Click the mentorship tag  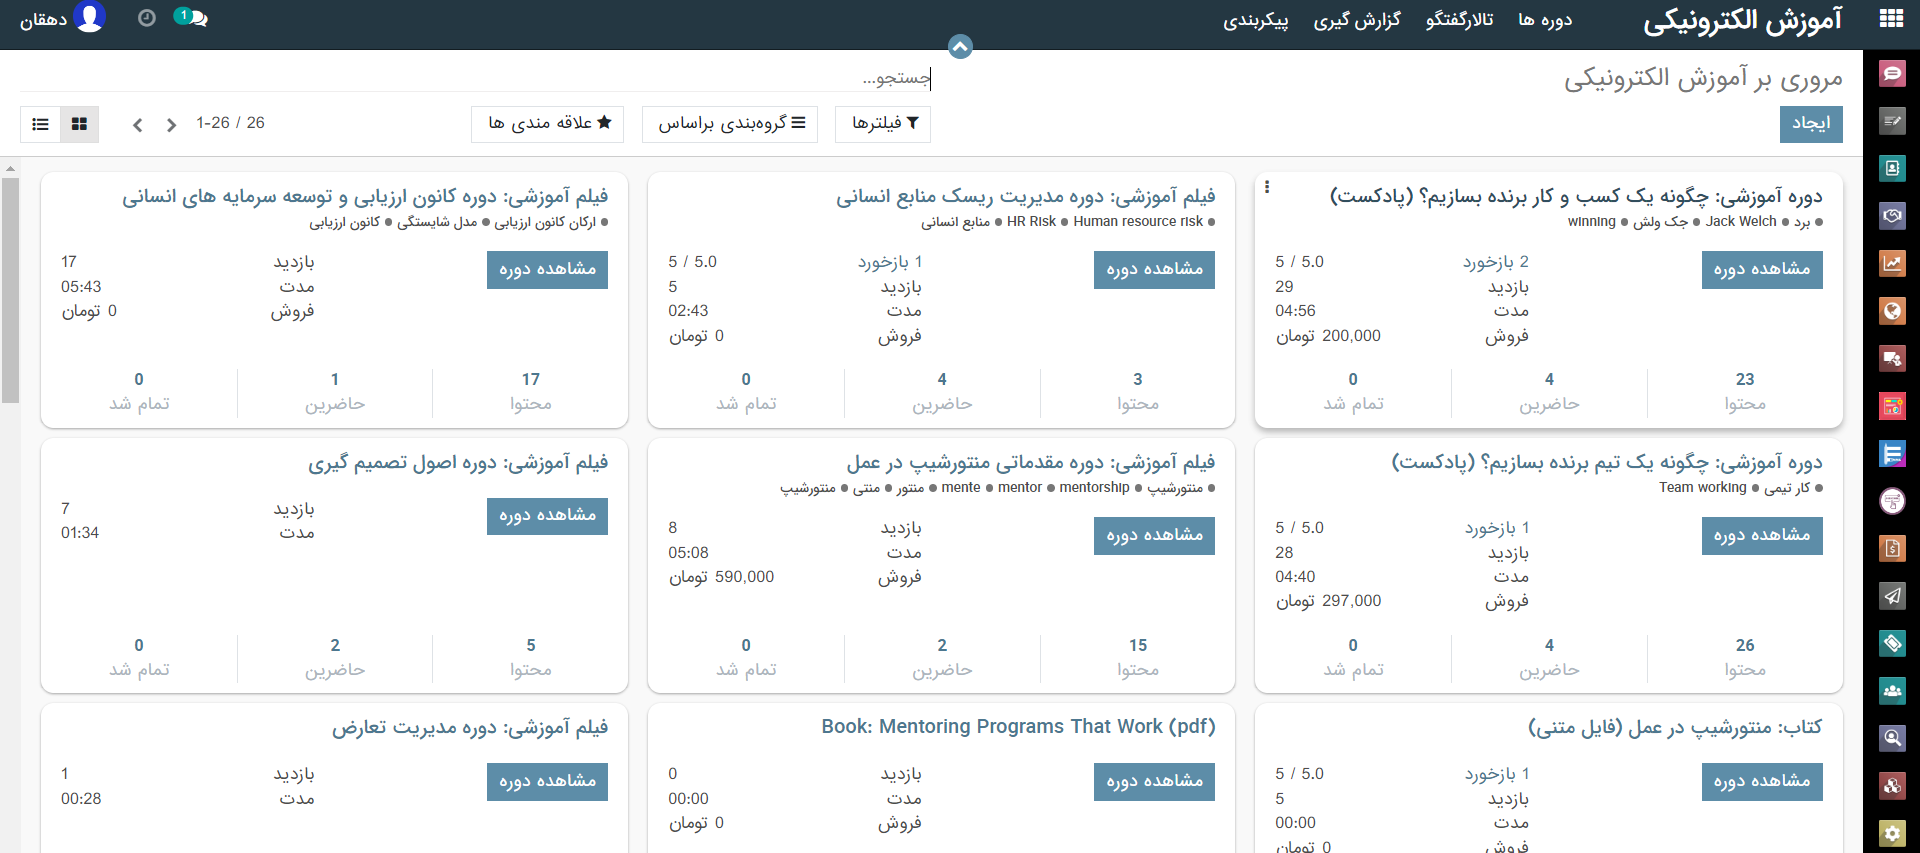(1094, 488)
